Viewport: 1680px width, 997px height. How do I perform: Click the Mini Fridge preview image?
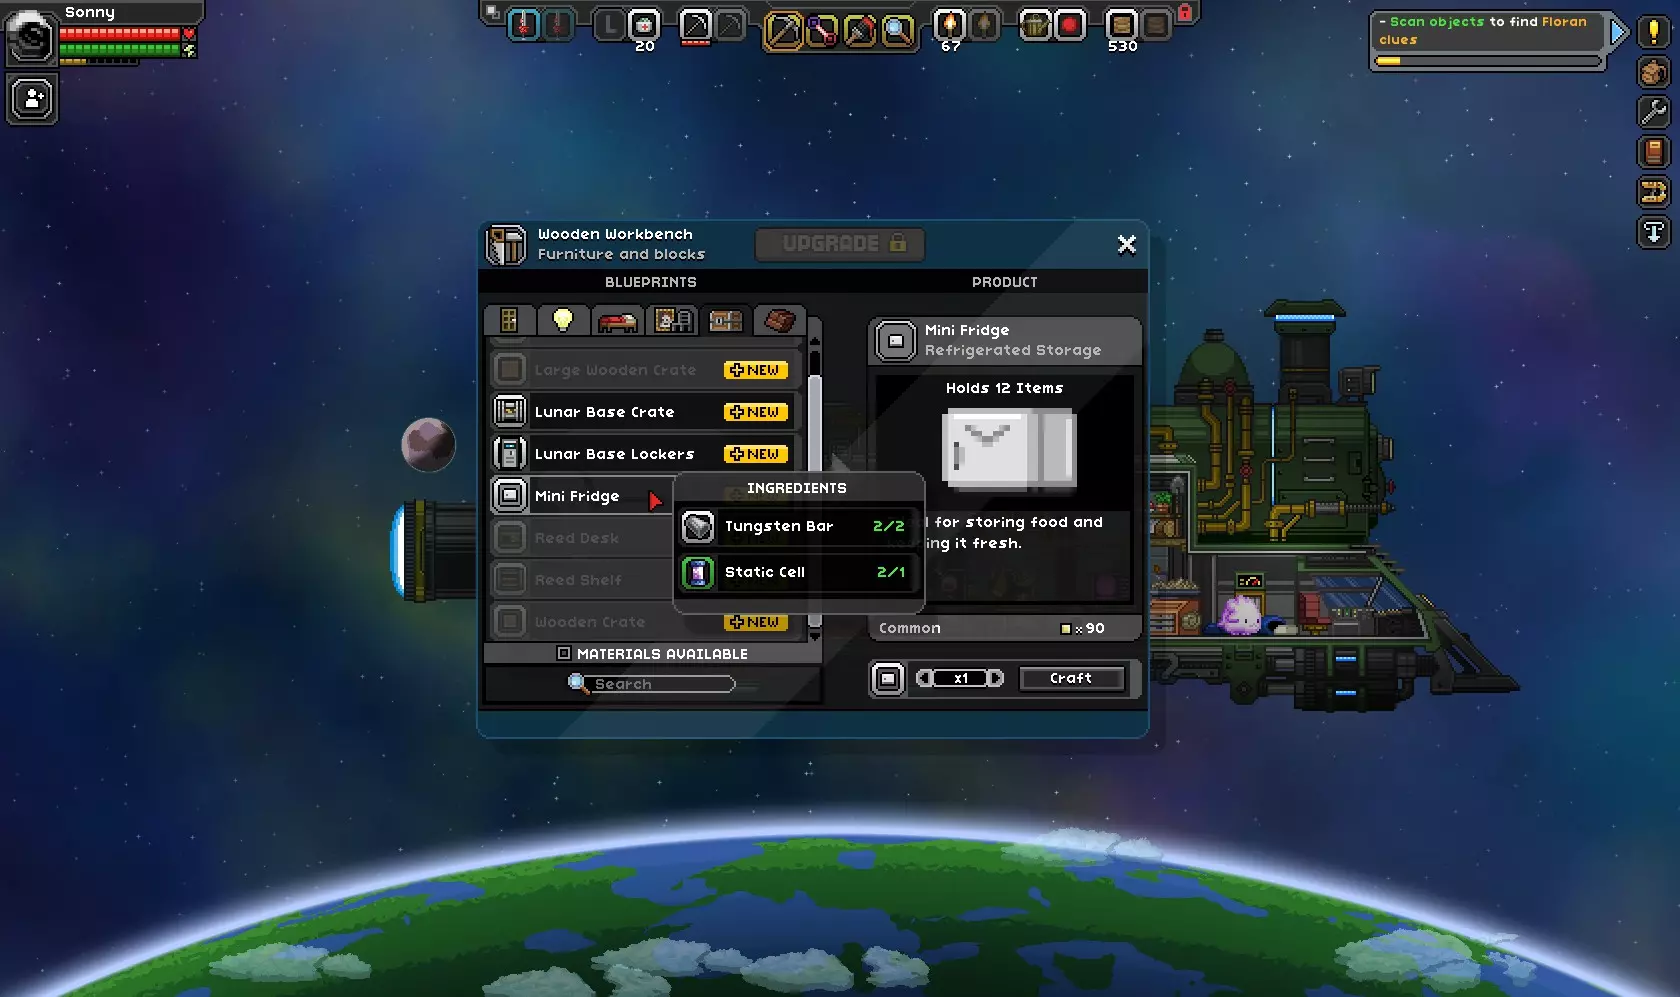1009,448
